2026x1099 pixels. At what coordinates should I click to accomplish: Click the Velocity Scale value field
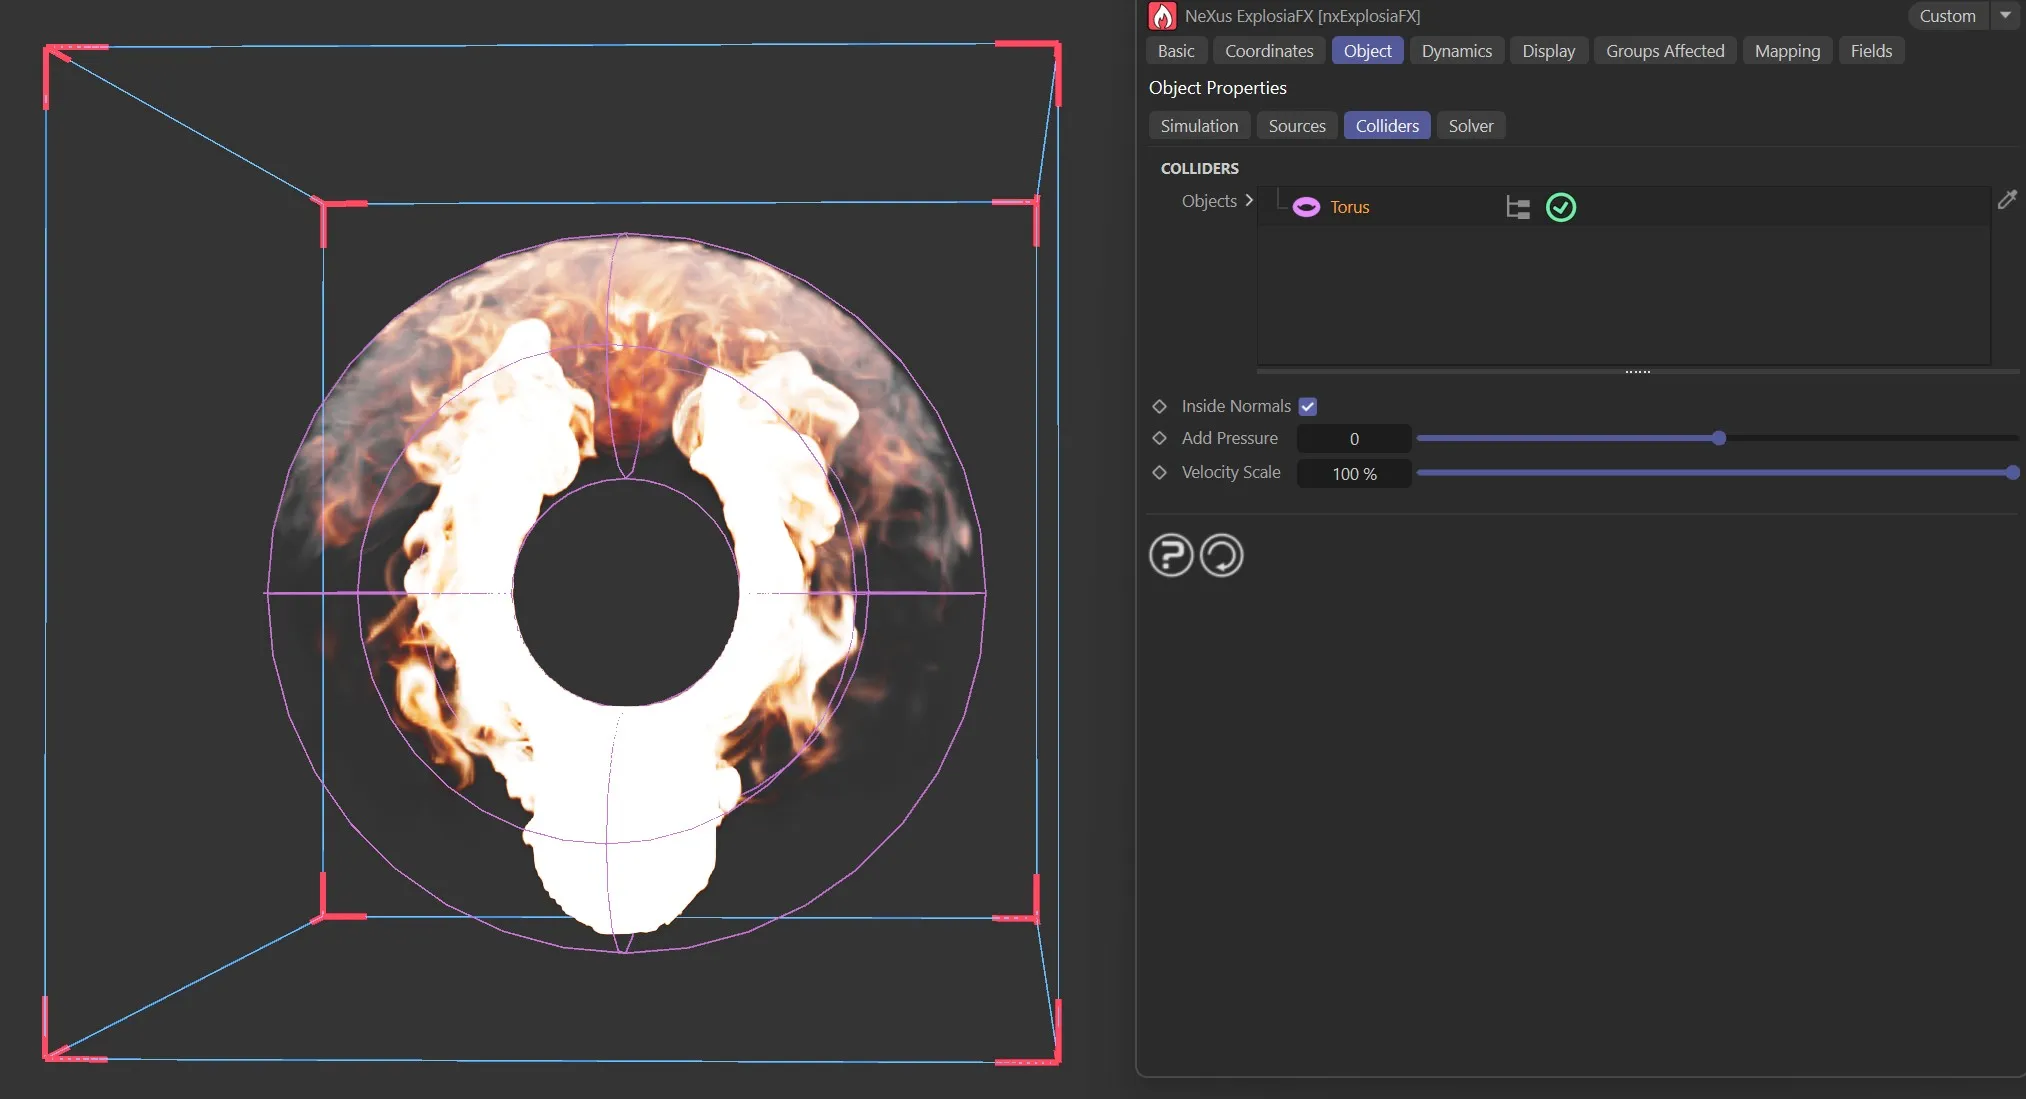(x=1354, y=474)
